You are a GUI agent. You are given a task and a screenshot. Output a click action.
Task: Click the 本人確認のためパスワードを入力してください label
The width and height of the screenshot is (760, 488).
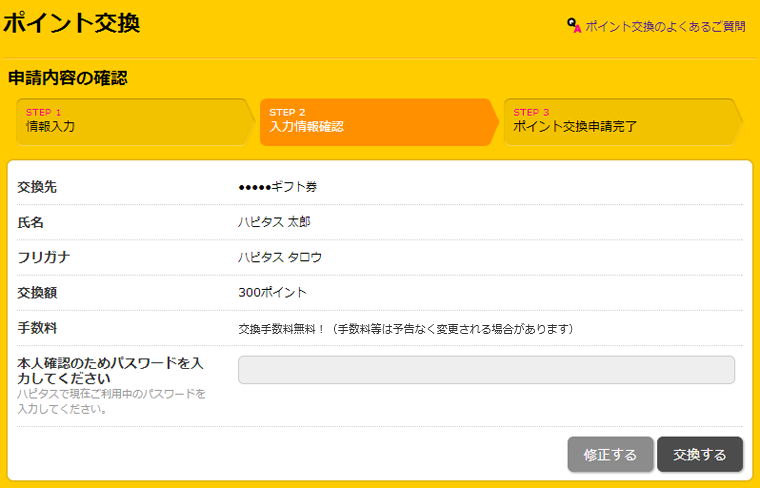(111, 371)
